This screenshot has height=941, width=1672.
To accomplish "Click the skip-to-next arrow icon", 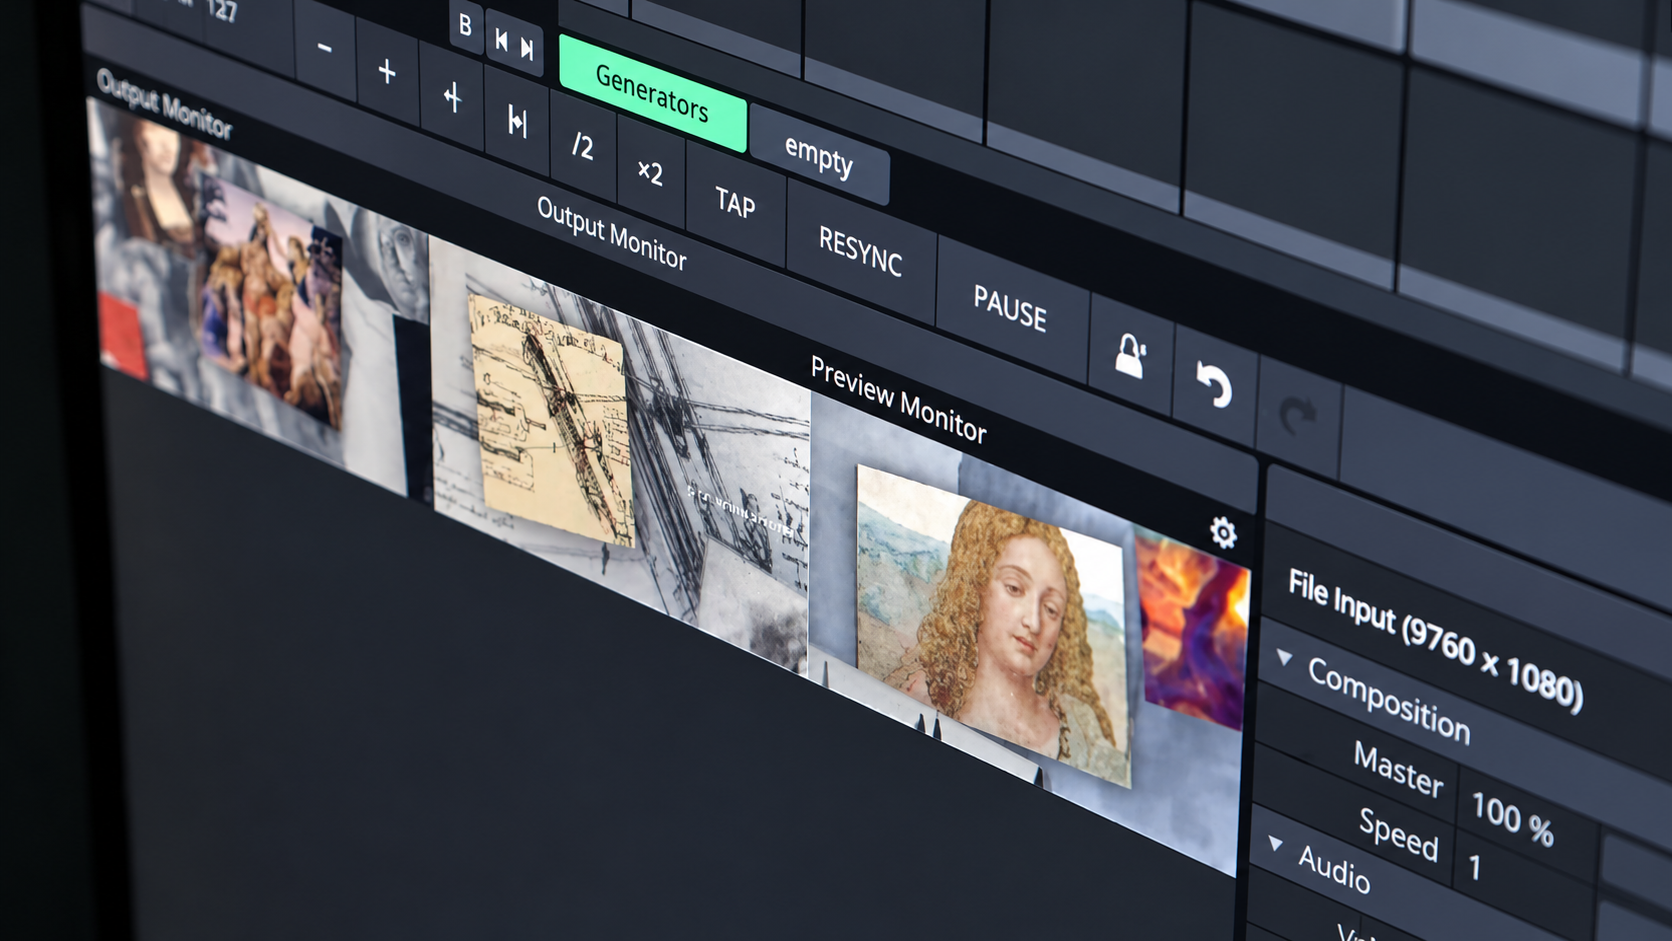I will tap(527, 48).
